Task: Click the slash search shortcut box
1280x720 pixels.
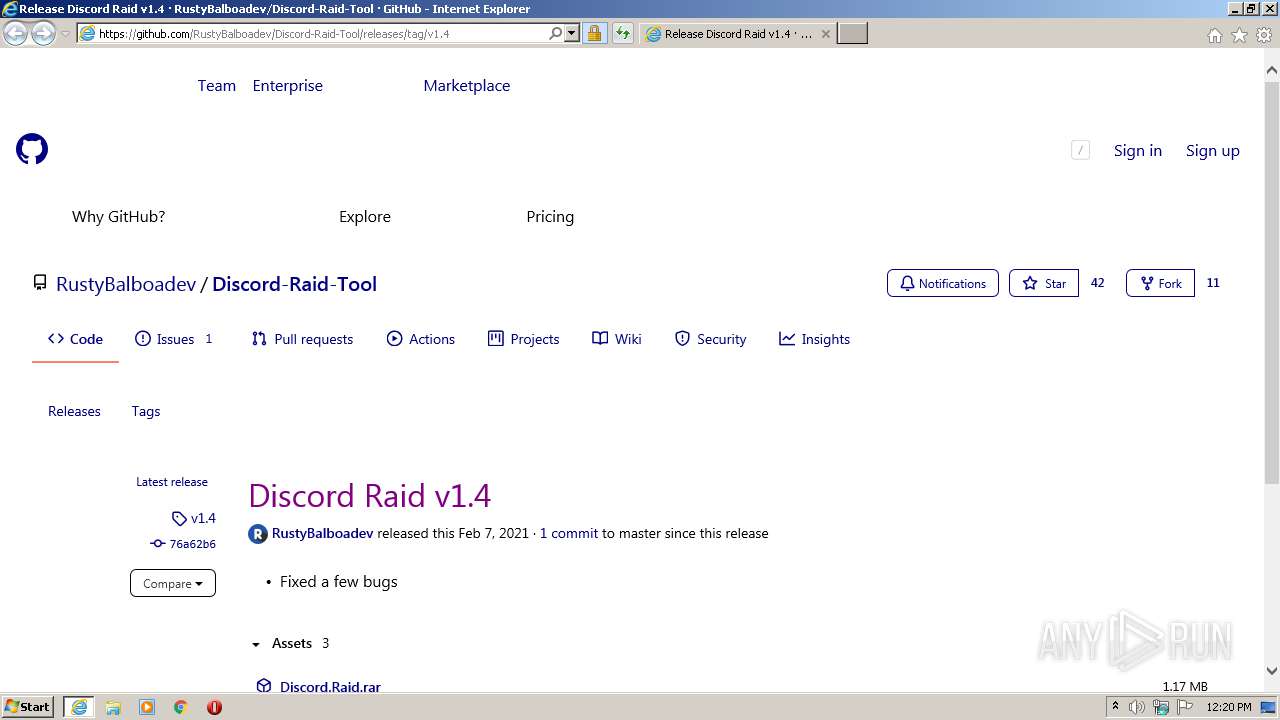Action: coord(1080,150)
